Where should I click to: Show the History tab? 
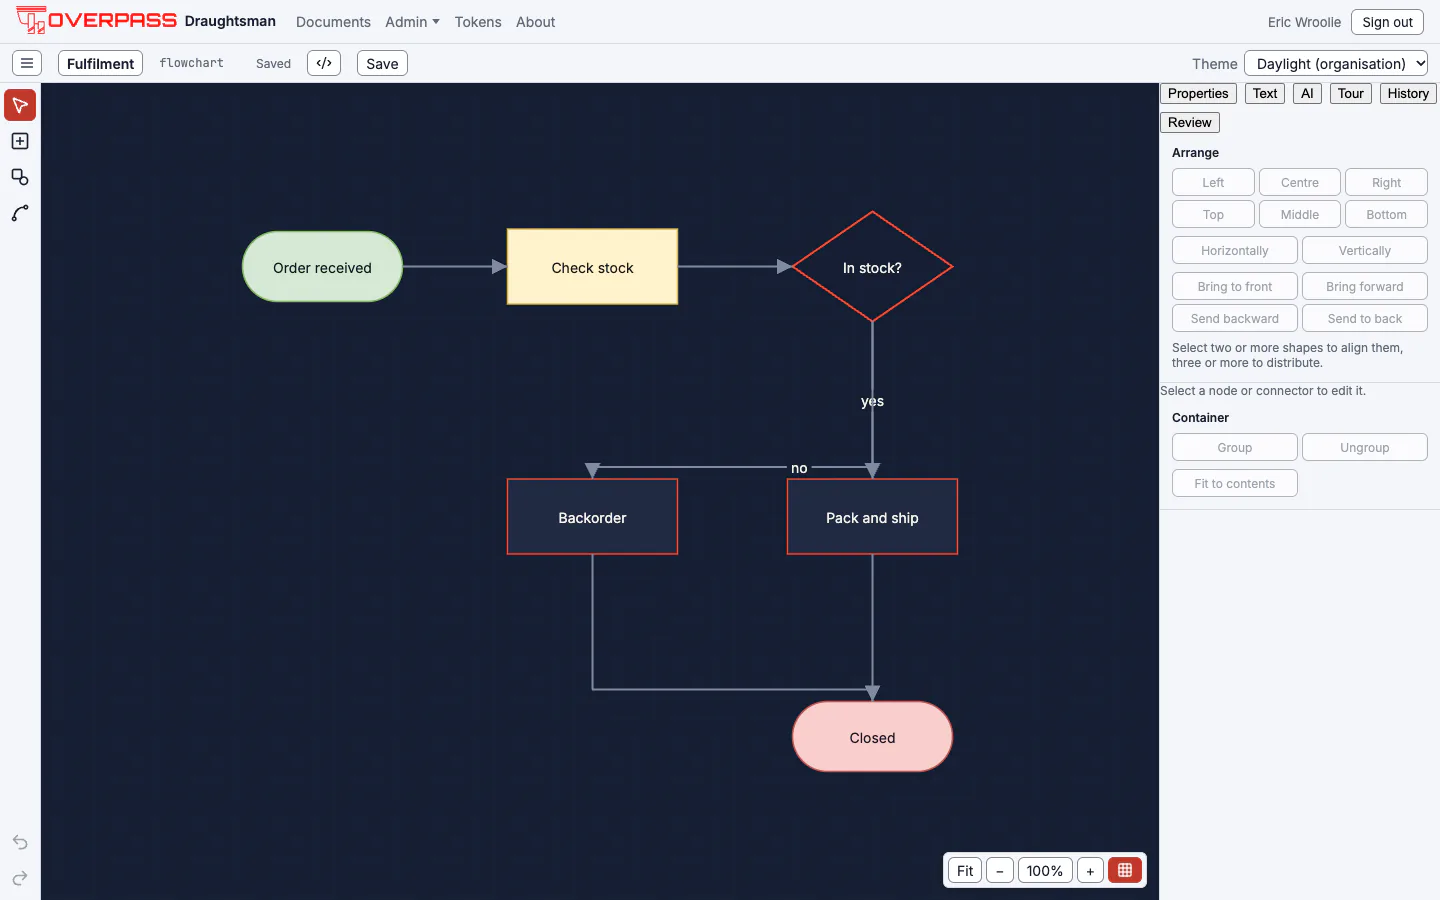click(1408, 93)
